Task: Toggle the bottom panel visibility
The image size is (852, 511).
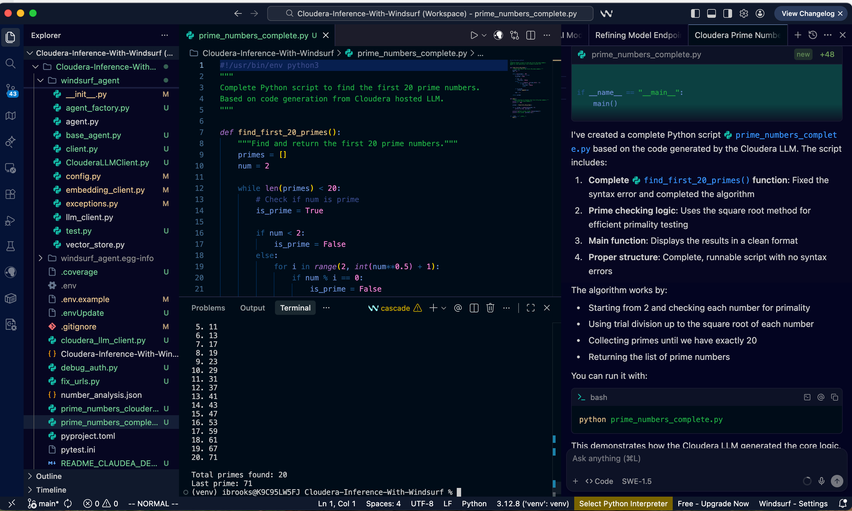Action: tap(711, 14)
